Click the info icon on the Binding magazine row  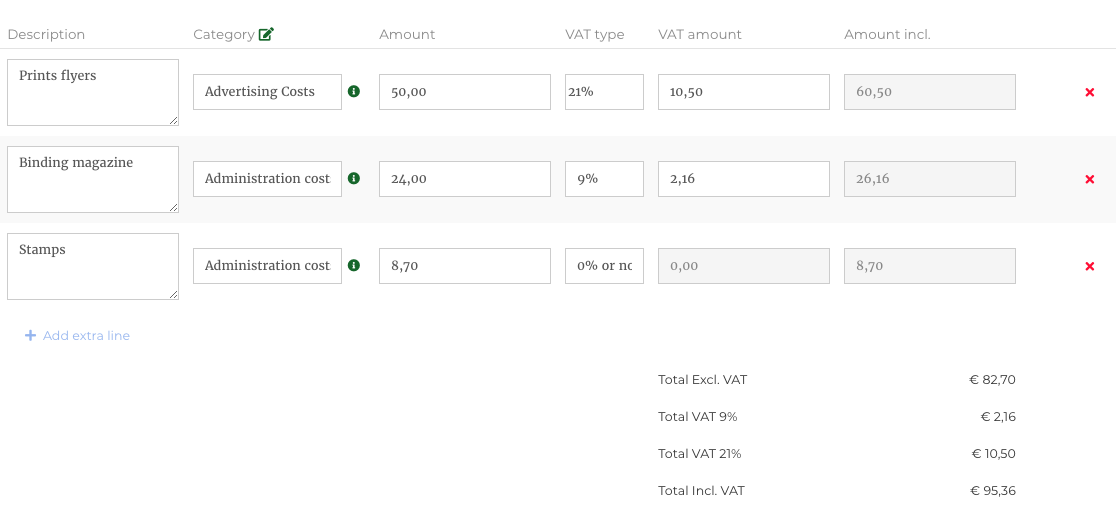point(354,178)
